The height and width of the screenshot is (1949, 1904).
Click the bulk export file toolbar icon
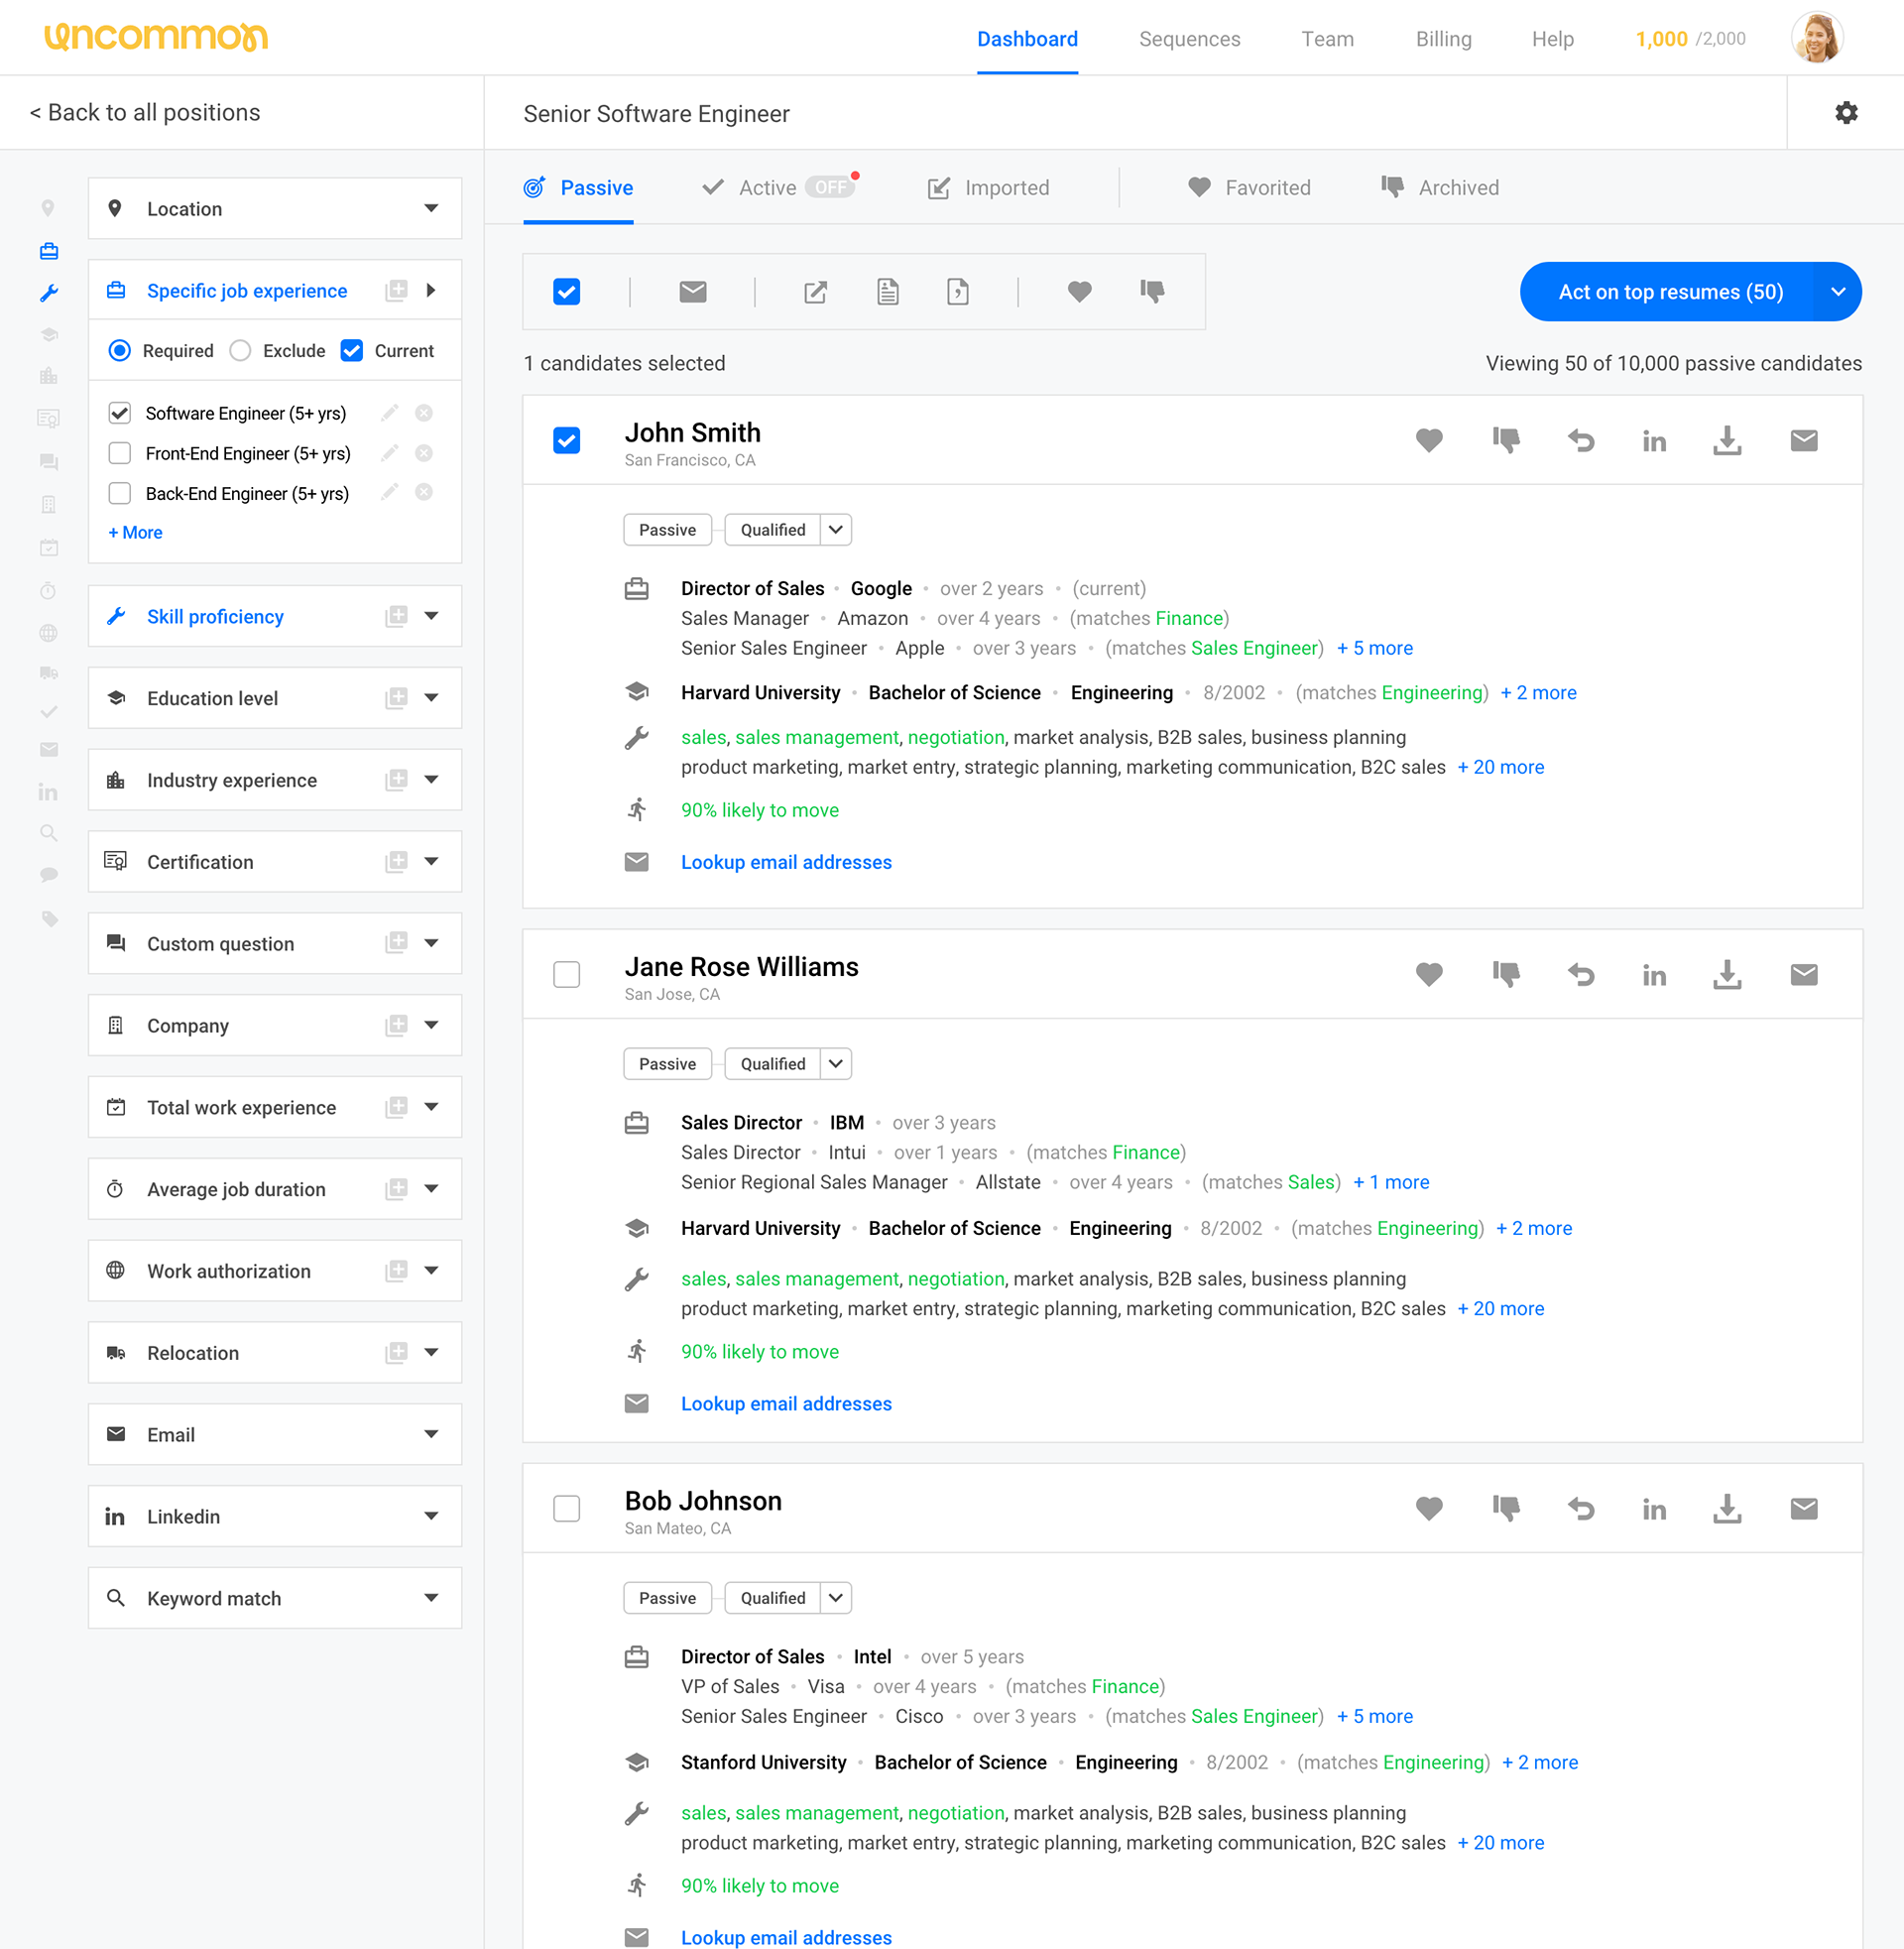click(x=958, y=291)
